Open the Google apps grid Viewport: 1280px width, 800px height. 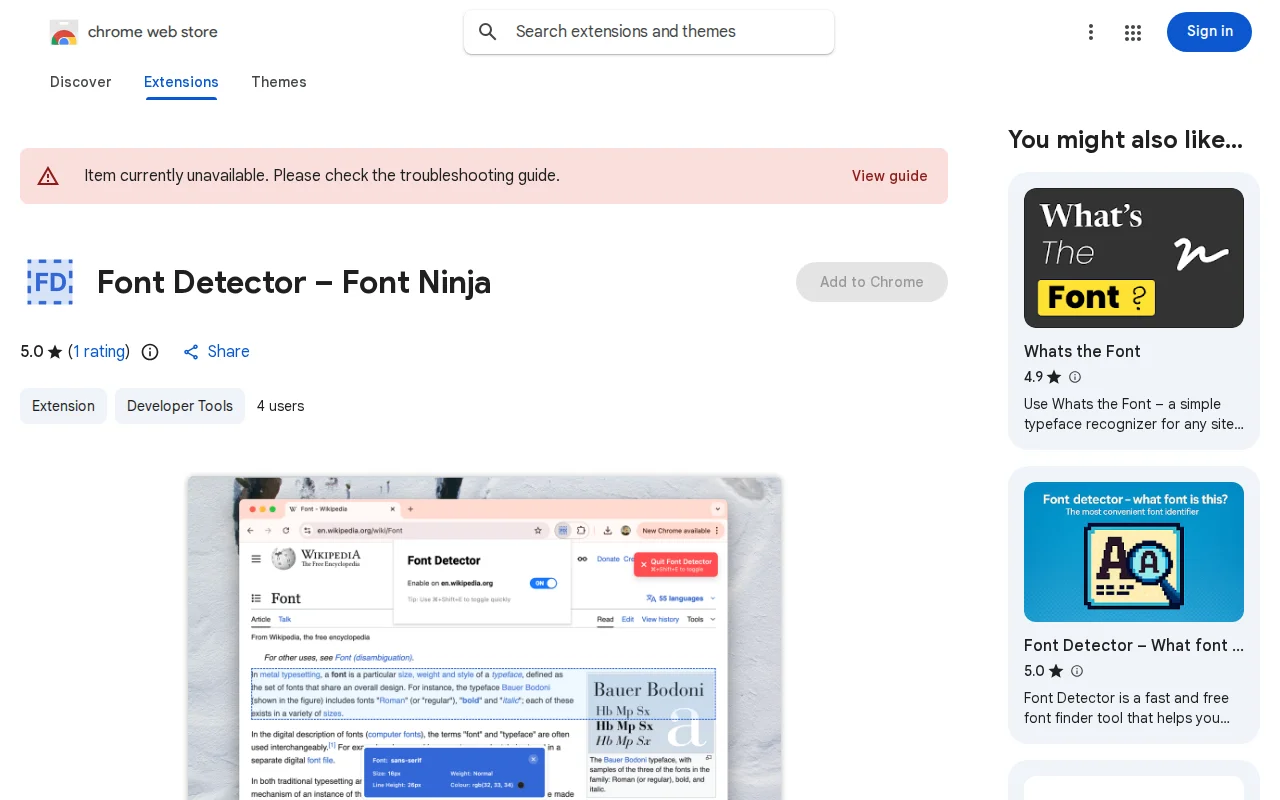pyautogui.click(x=1133, y=32)
